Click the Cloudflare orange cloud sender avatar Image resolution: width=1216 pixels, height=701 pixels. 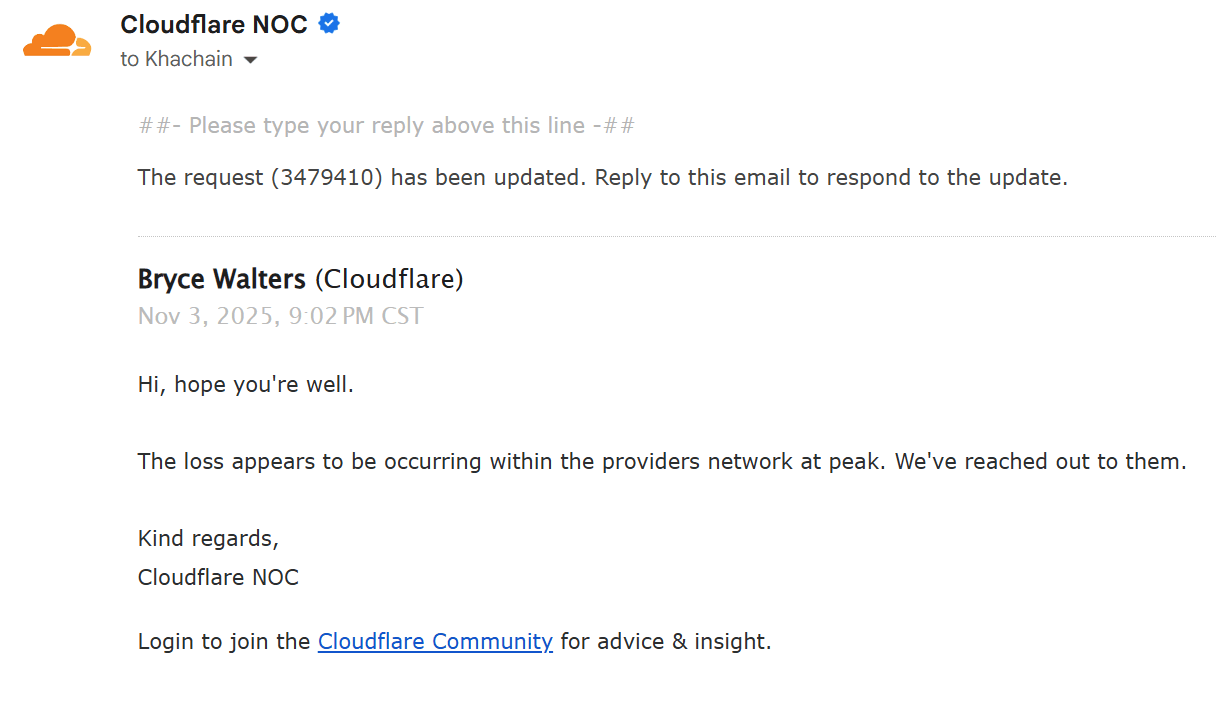pos(57,41)
